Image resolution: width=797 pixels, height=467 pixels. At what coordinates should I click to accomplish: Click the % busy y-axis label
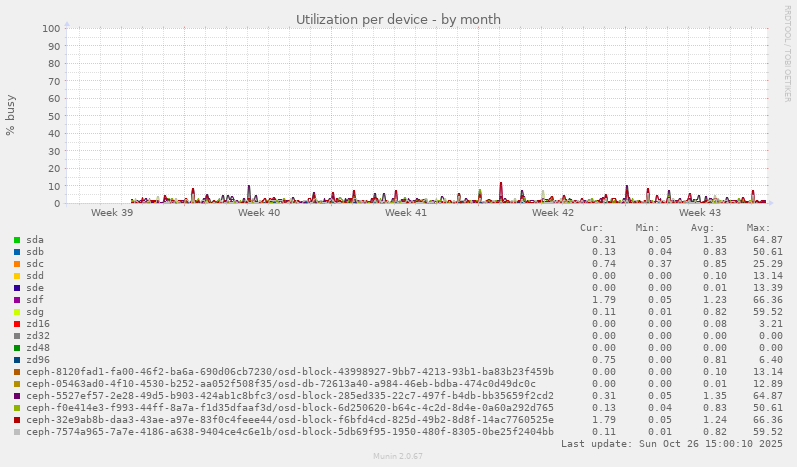point(11,115)
